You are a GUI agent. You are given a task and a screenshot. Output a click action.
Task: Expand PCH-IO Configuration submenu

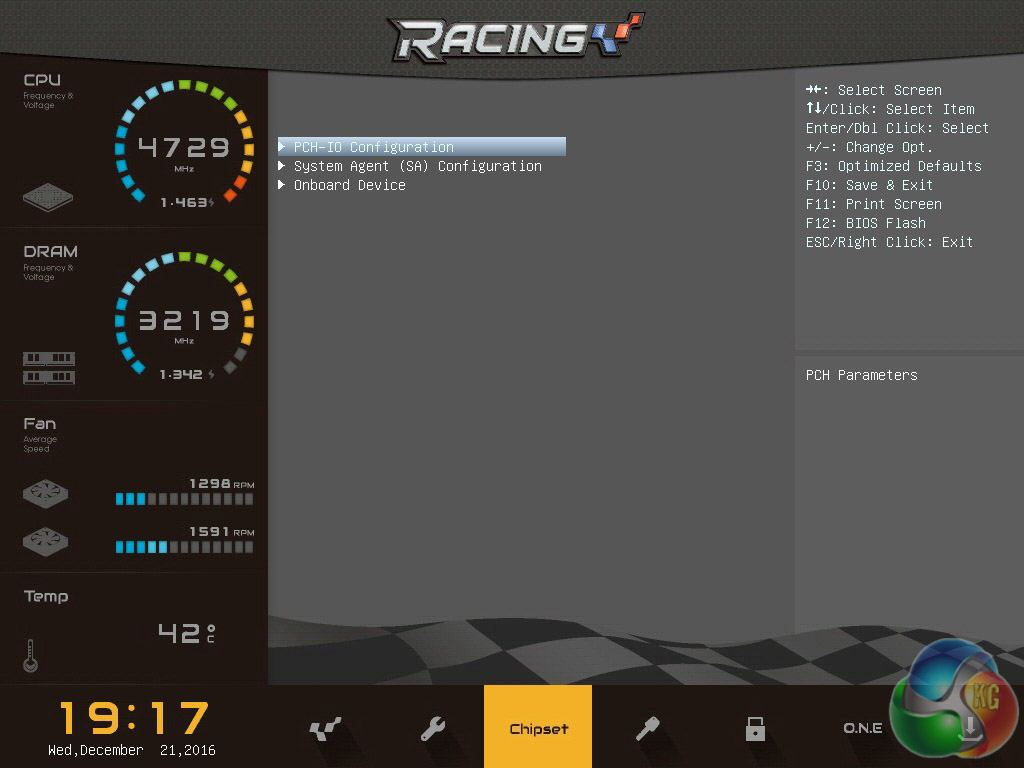click(x=373, y=147)
